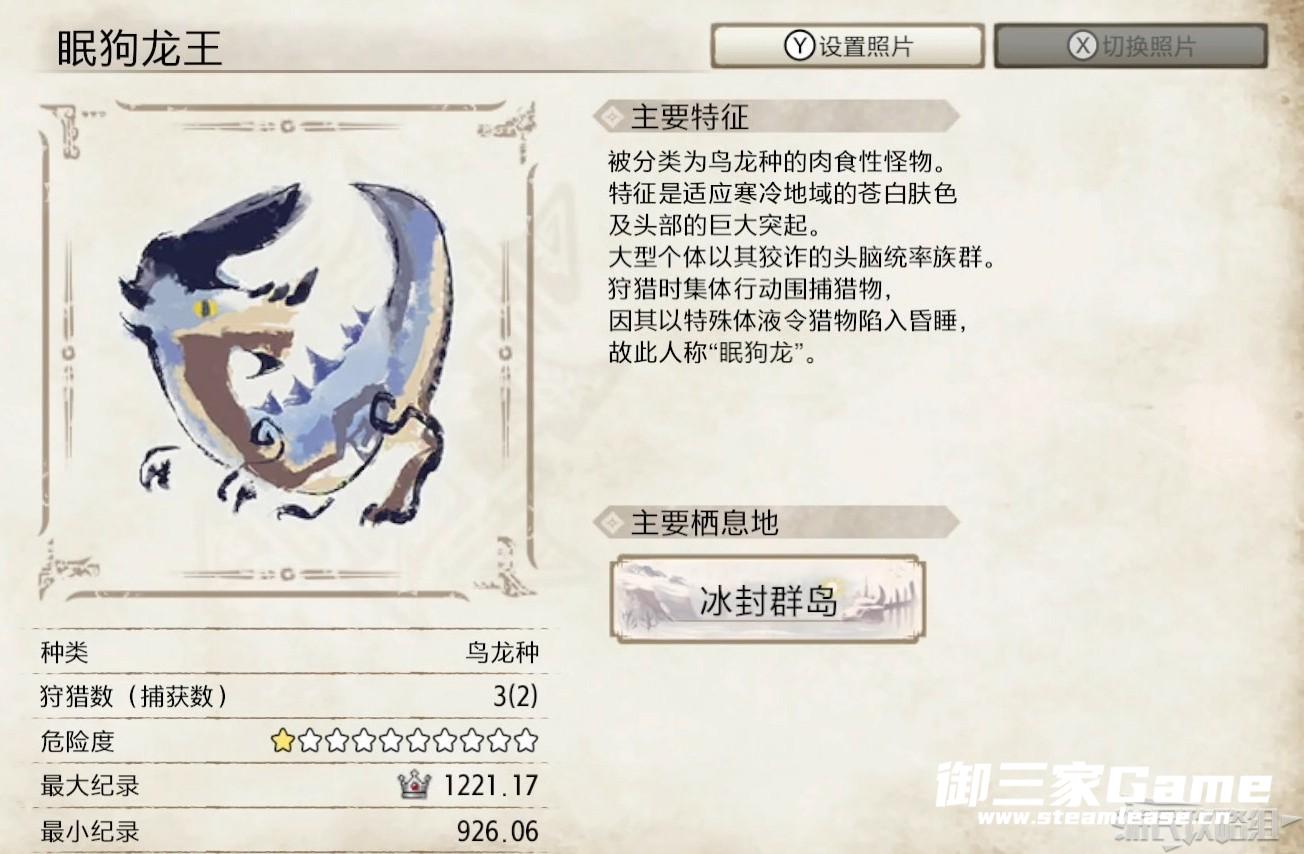The width and height of the screenshot is (1304, 854).
Task: Click the 最大纪录 value 1221.17
Action: tap(490, 785)
